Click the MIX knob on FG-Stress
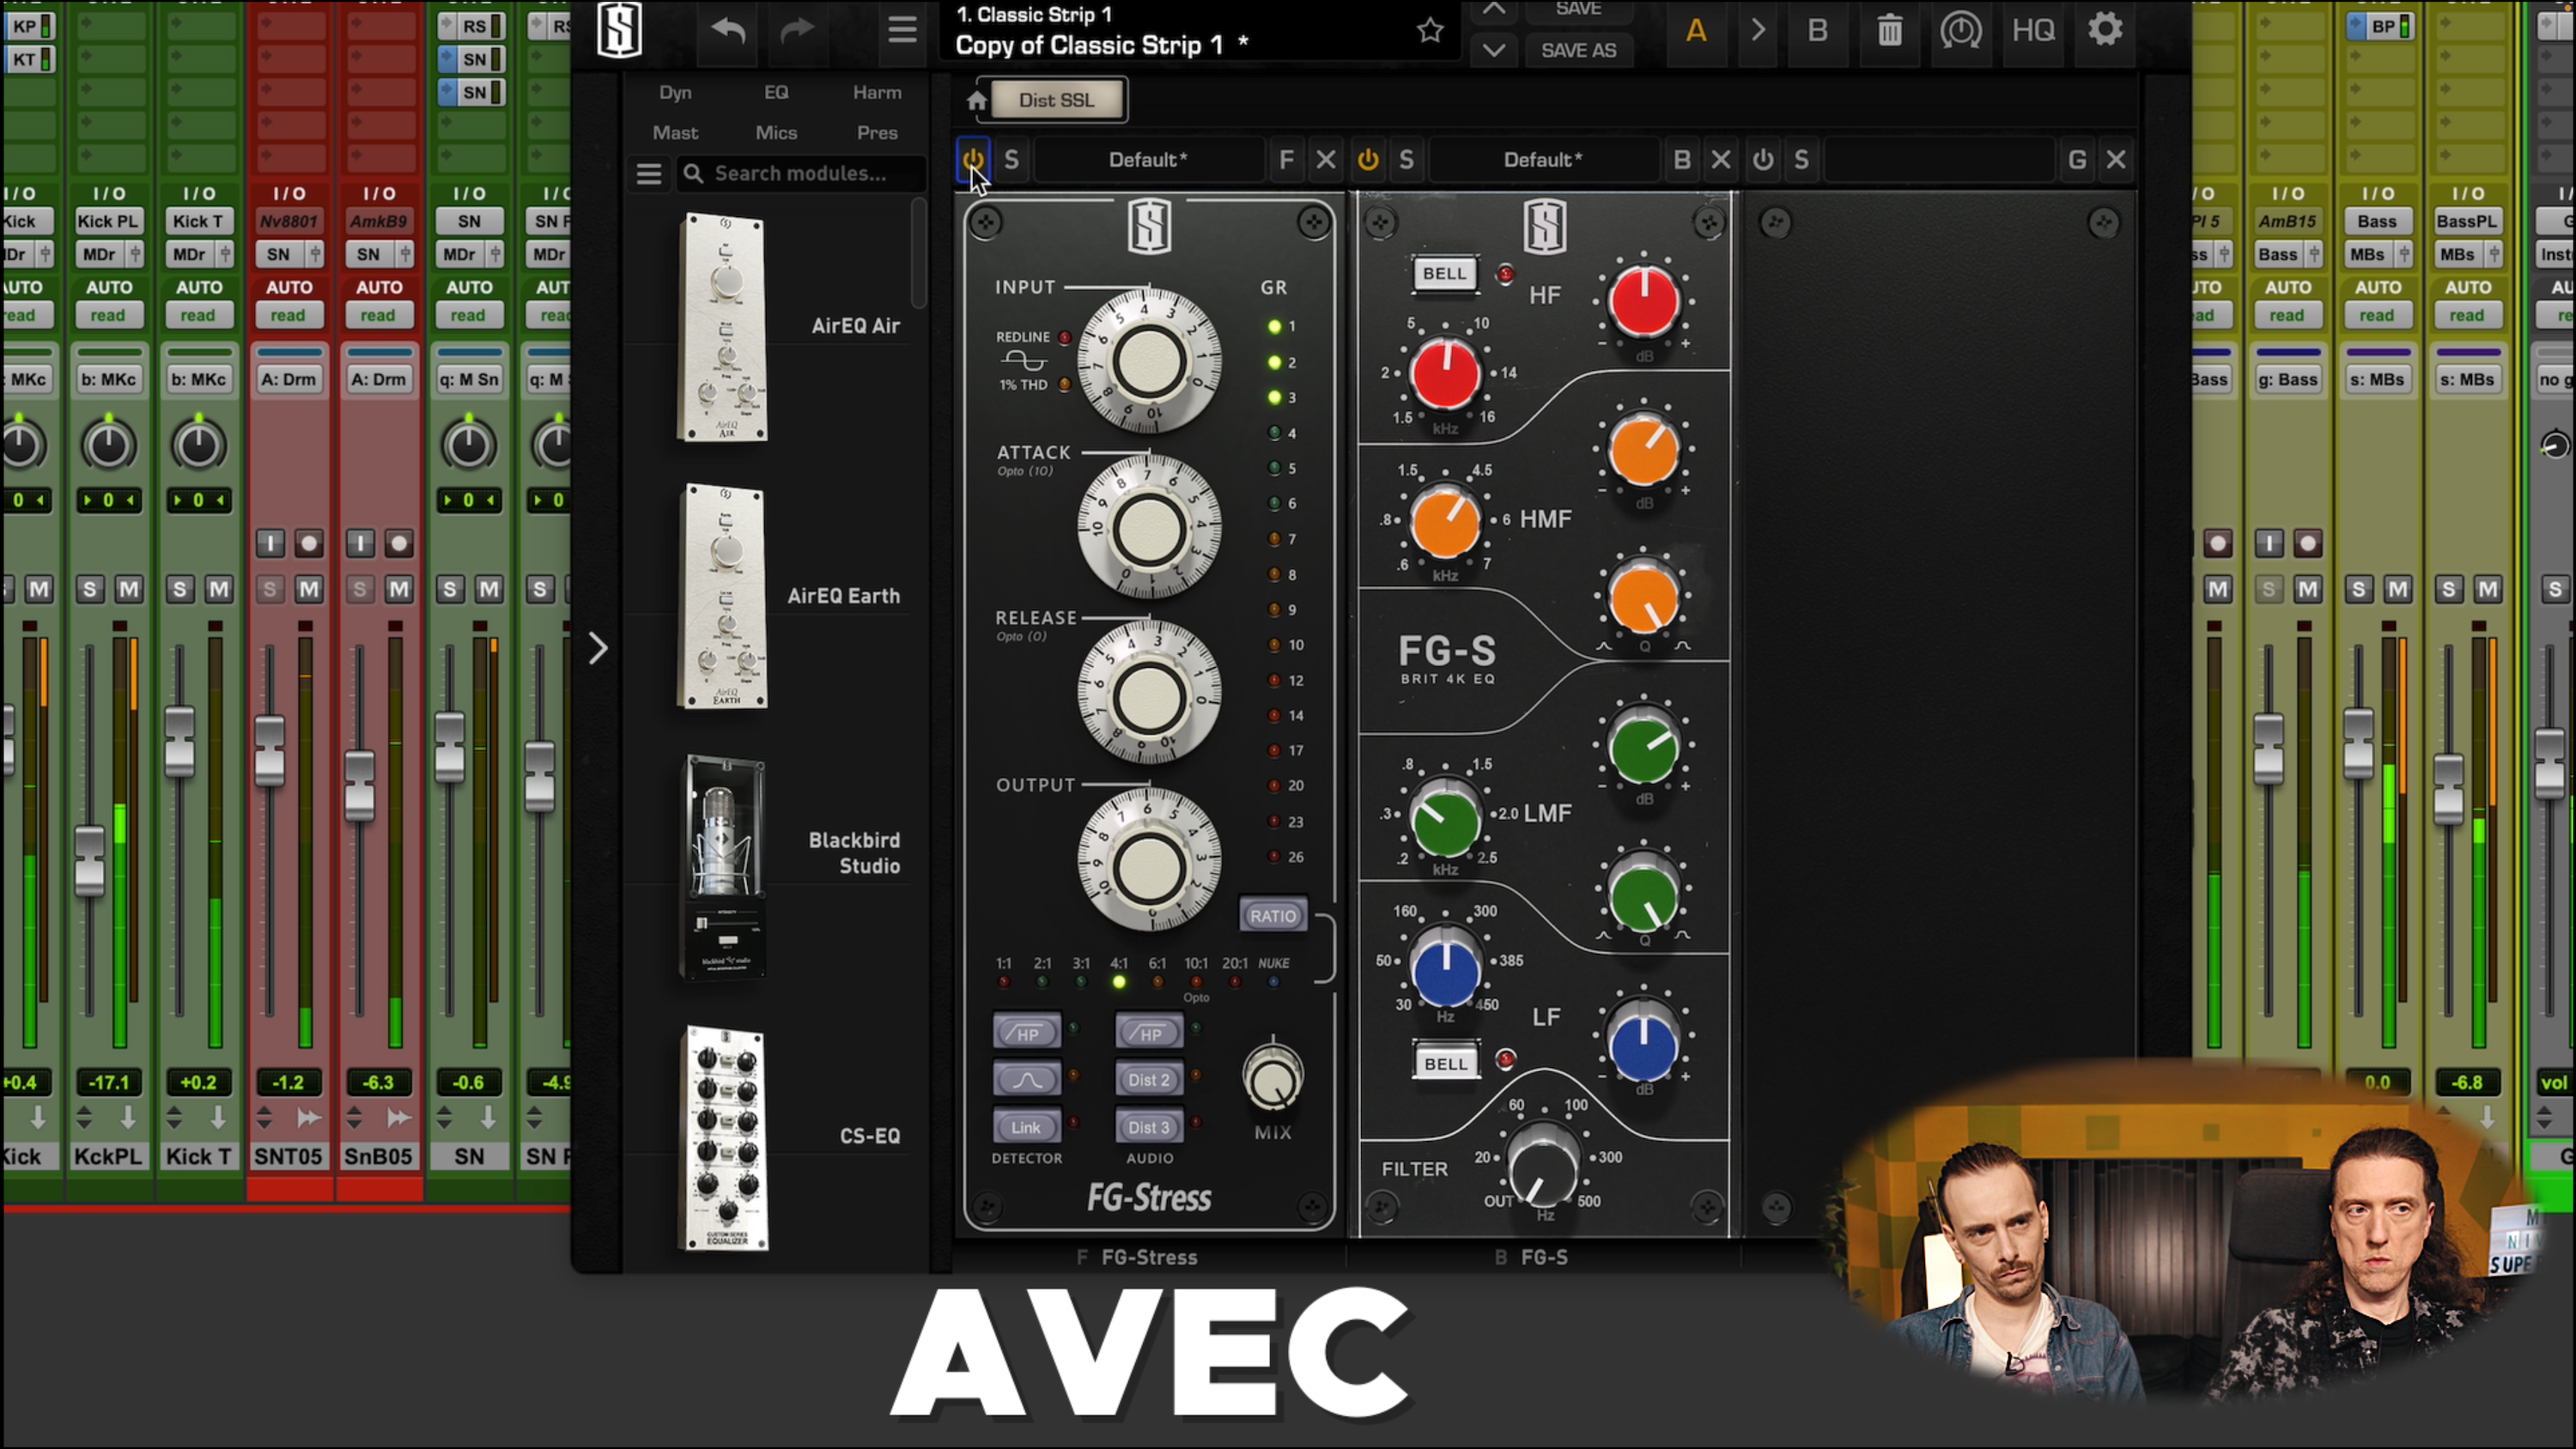The width and height of the screenshot is (2576, 1449). (x=1272, y=1080)
